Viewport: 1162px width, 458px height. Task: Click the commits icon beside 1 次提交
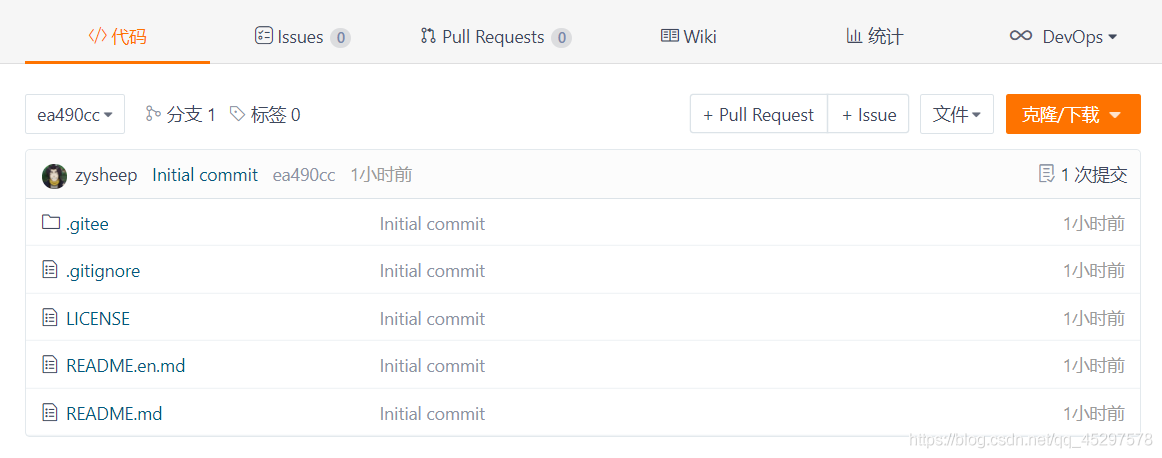[x=1047, y=175]
